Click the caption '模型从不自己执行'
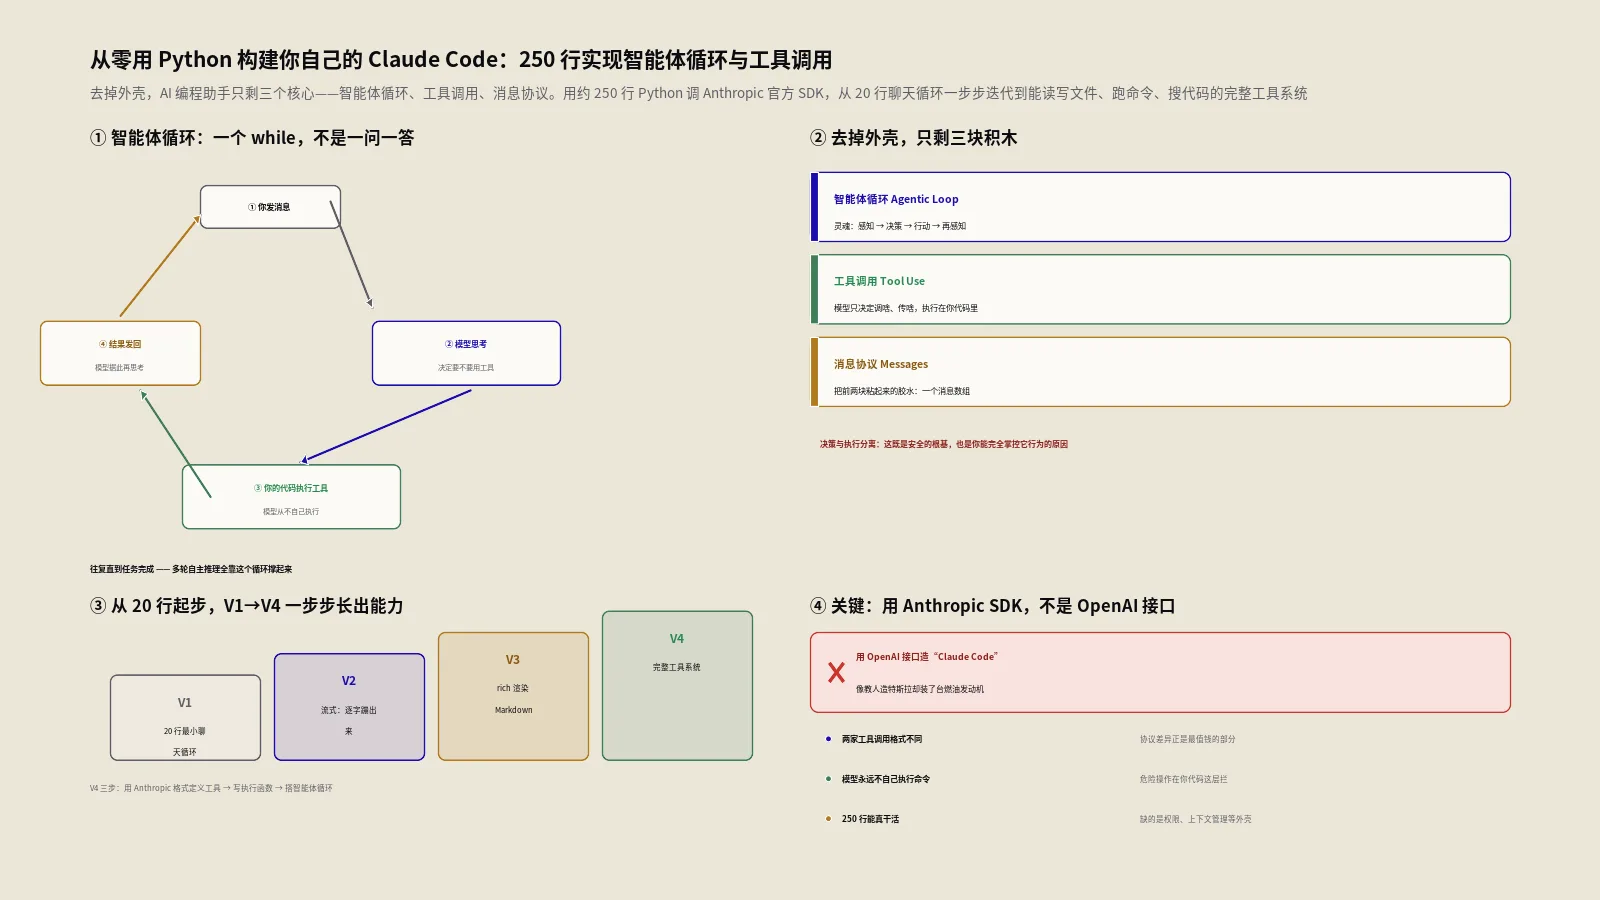The image size is (1600, 900). (x=291, y=512)
